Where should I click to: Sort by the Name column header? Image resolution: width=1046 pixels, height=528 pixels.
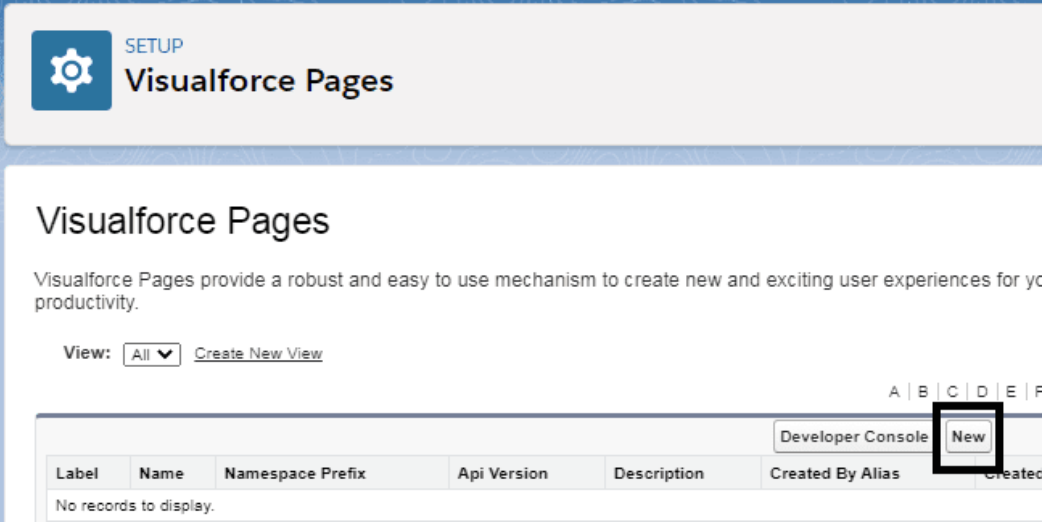[161, 473]
